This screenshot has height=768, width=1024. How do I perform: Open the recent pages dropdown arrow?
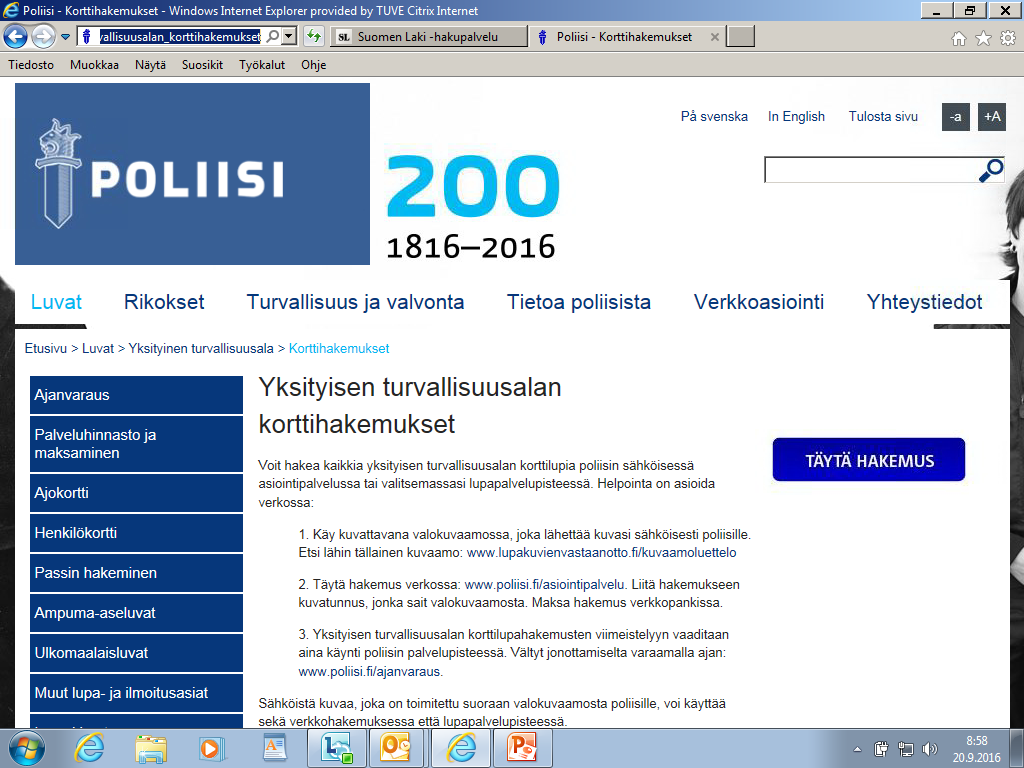pos(65,37)
